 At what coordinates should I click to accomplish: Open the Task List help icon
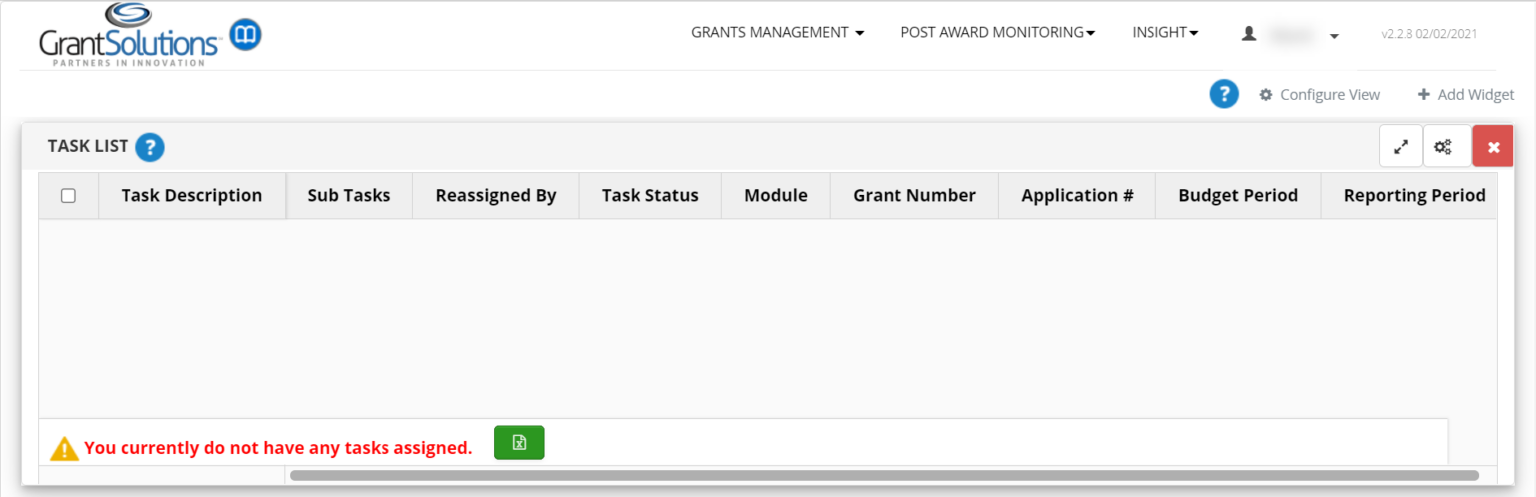pyautogui.click(x=150, y=147)
